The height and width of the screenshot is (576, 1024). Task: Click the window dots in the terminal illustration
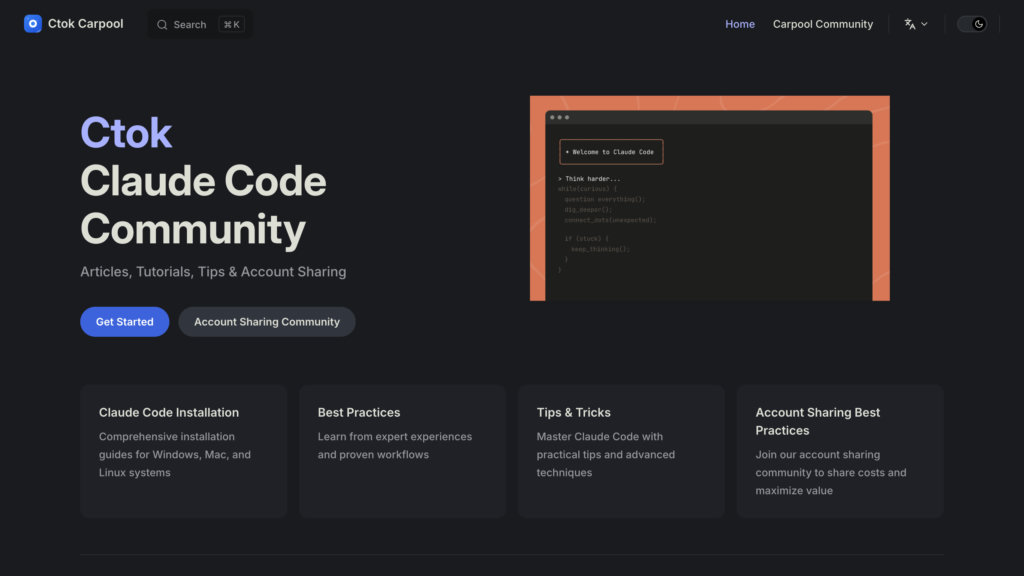coord(559,117)
